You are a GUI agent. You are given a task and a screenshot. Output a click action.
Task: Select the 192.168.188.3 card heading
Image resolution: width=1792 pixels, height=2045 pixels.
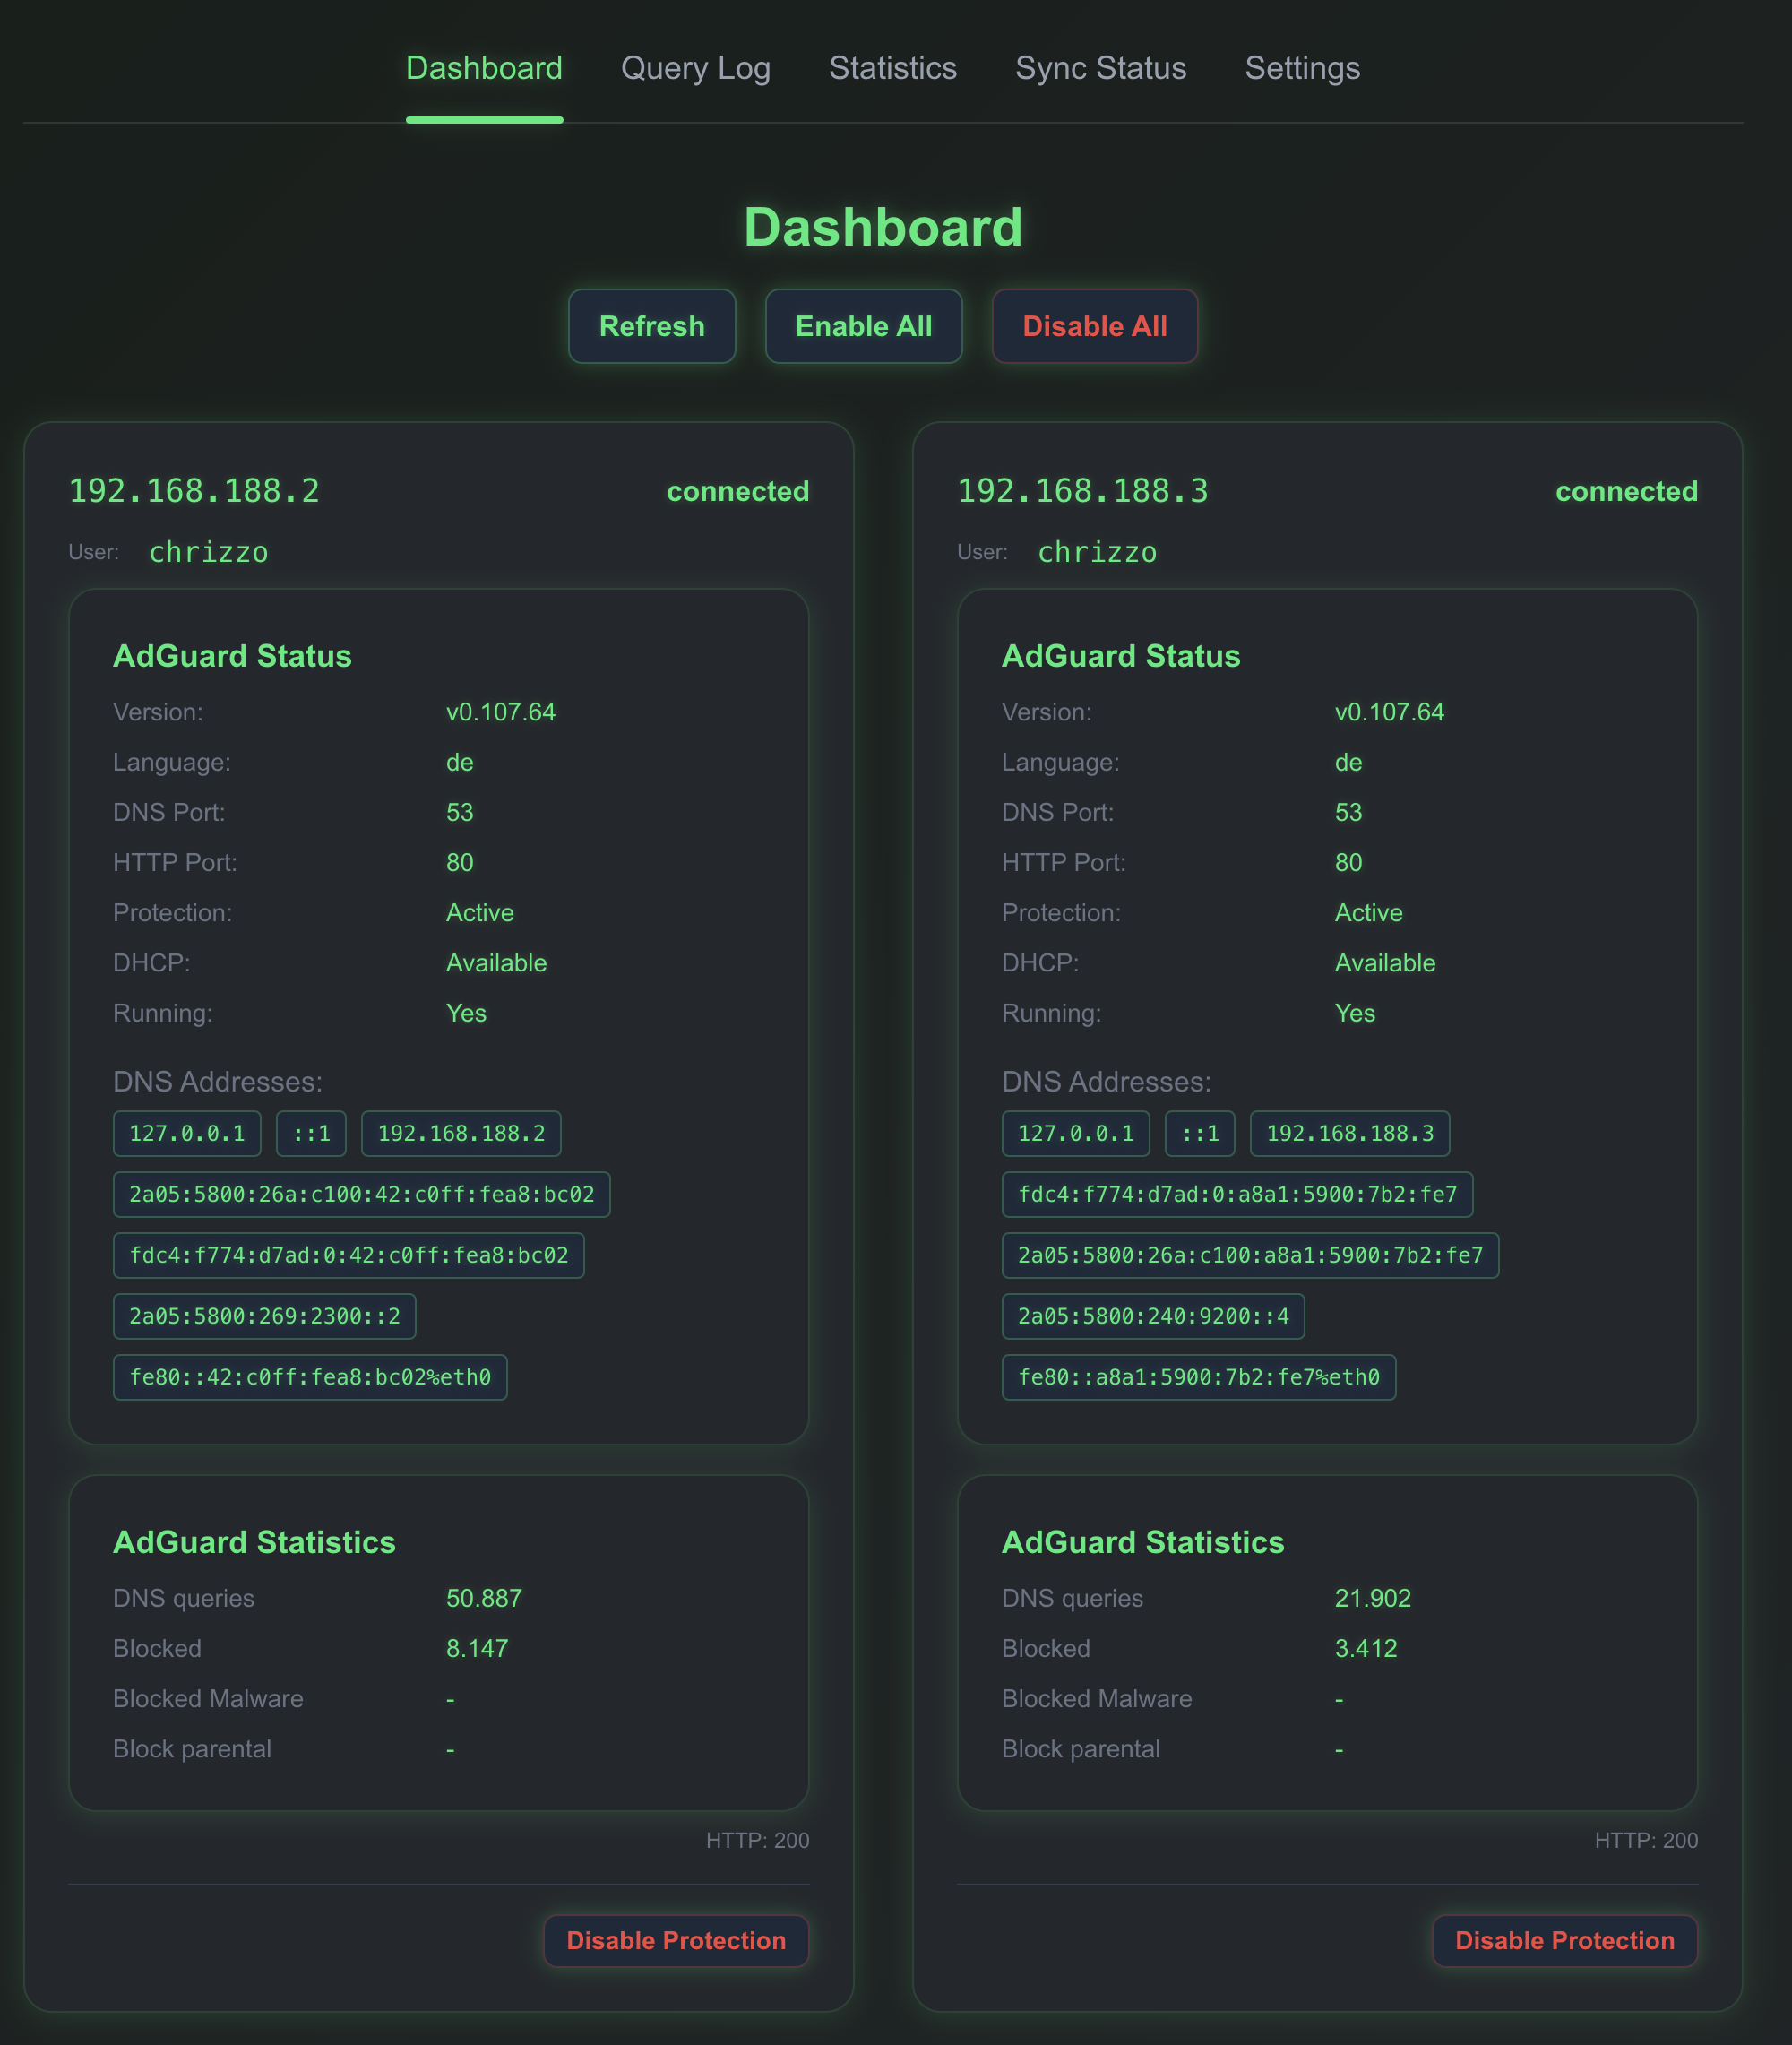coord(1083,491)
